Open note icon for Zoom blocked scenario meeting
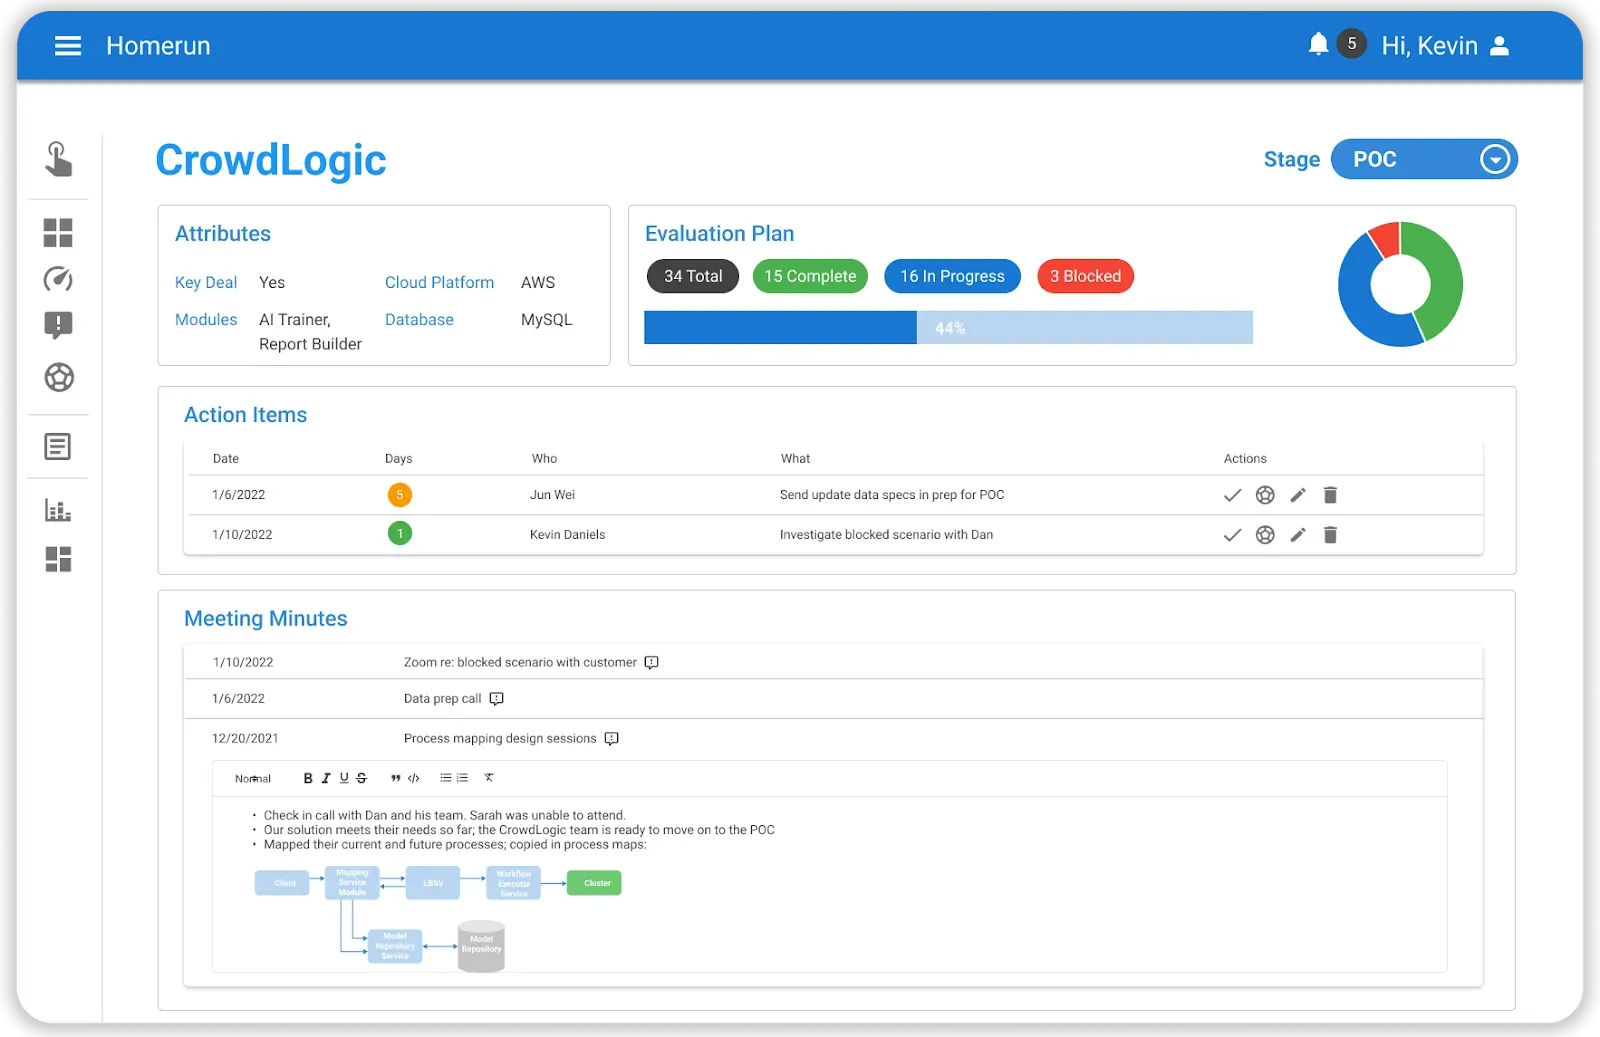 [651, 663]
